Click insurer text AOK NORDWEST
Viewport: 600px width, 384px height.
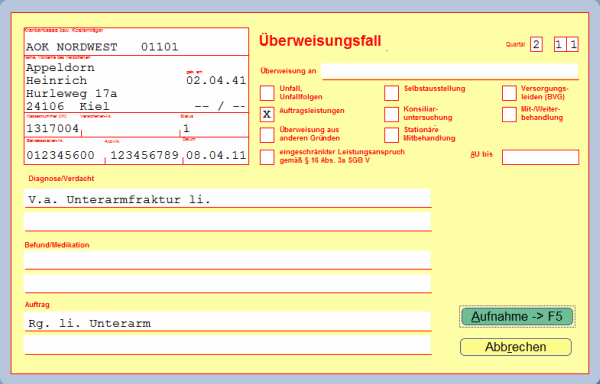[x=72, y=47]
